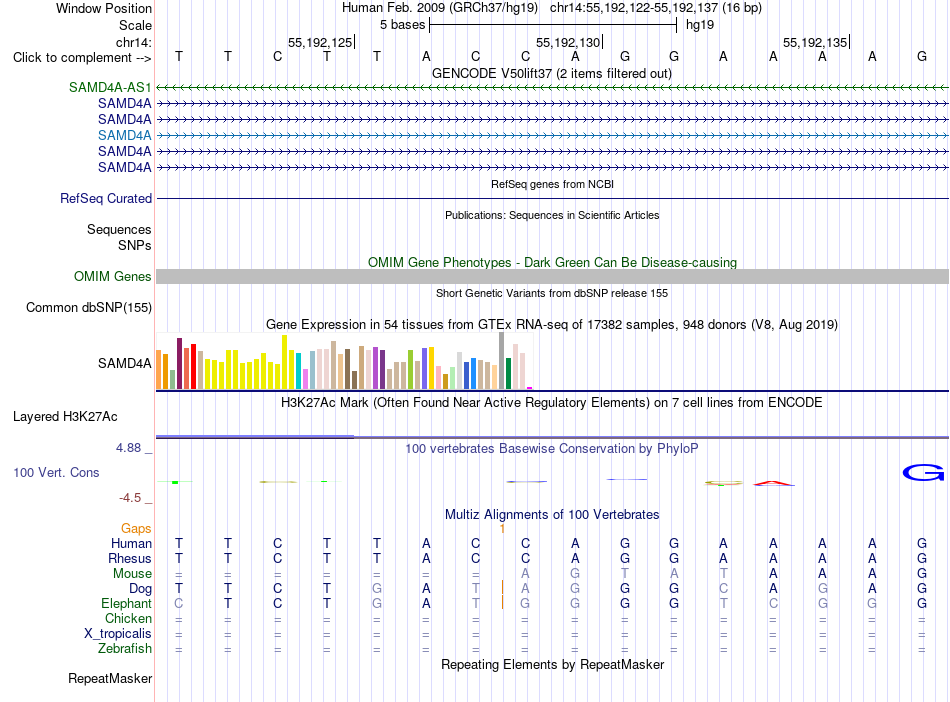Open Short Genetic Variants from dbSNP title
Viewport: 950px width, 702px height.
pyautogui.click(x=552, y=293)
